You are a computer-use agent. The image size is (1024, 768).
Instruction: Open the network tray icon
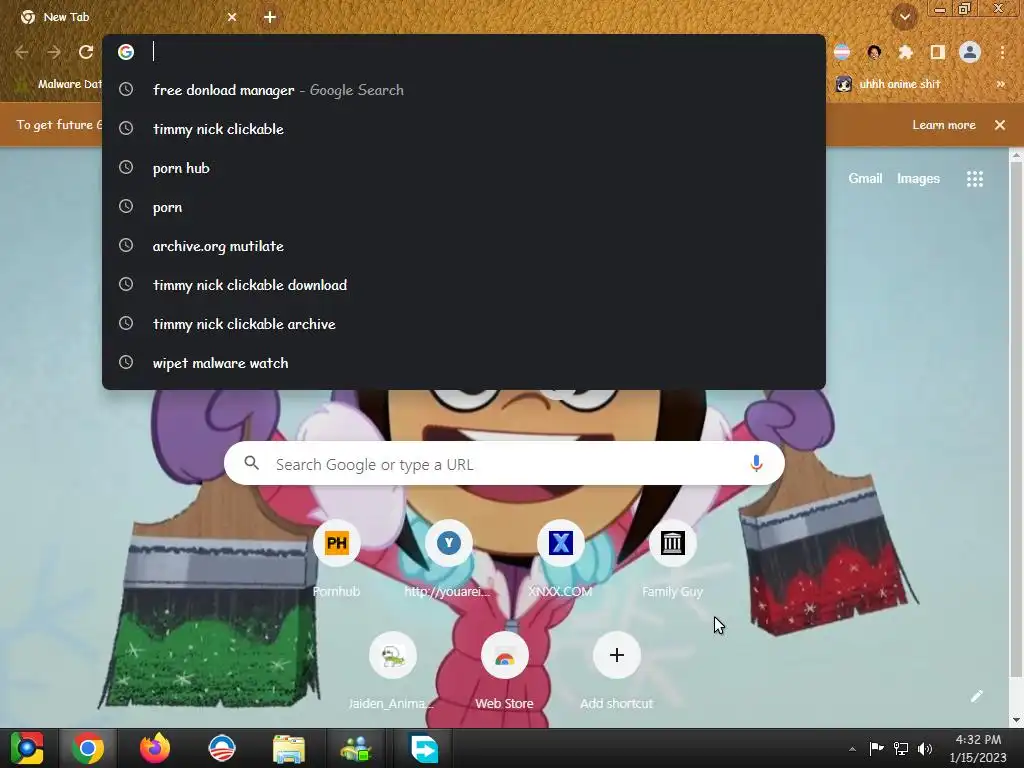click(901, 748)
